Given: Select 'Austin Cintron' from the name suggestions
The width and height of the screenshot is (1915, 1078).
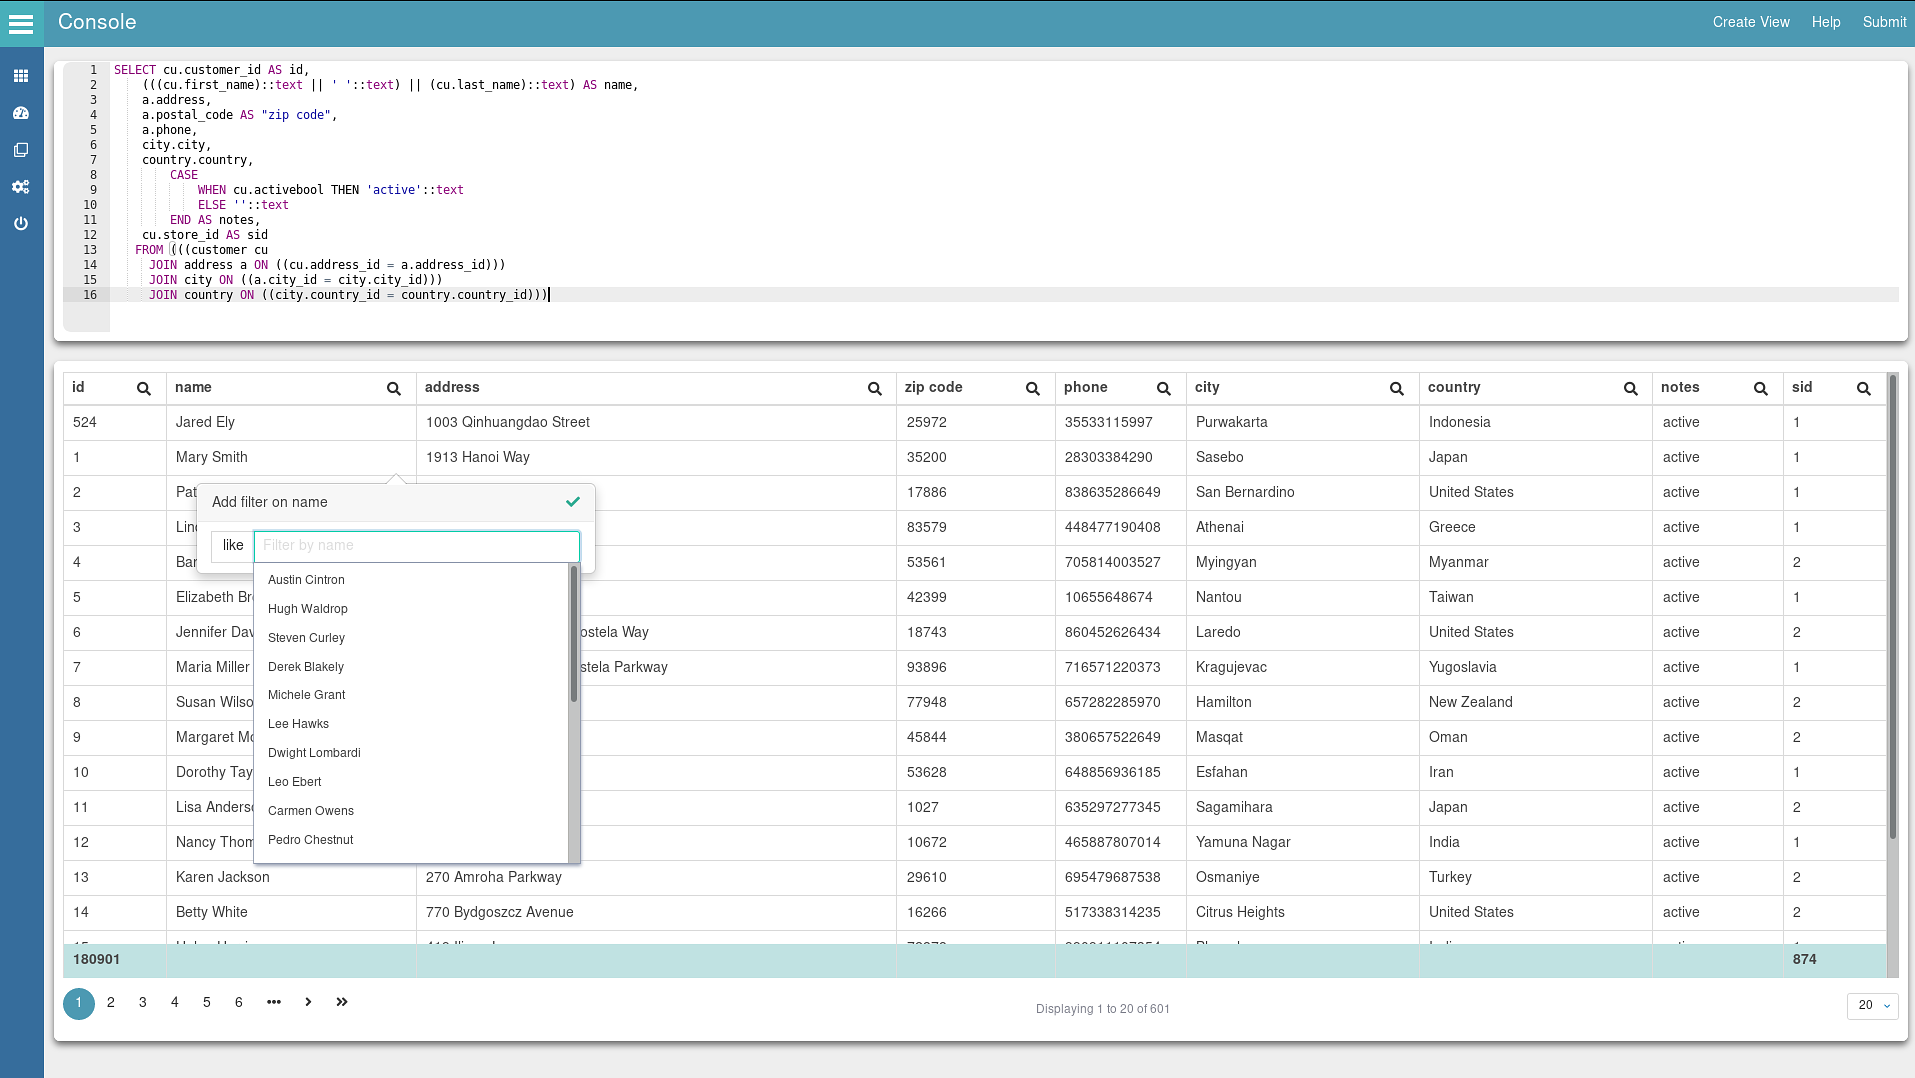Looking at the screenshot, I should pyautogui.click(x=306, y=580).
